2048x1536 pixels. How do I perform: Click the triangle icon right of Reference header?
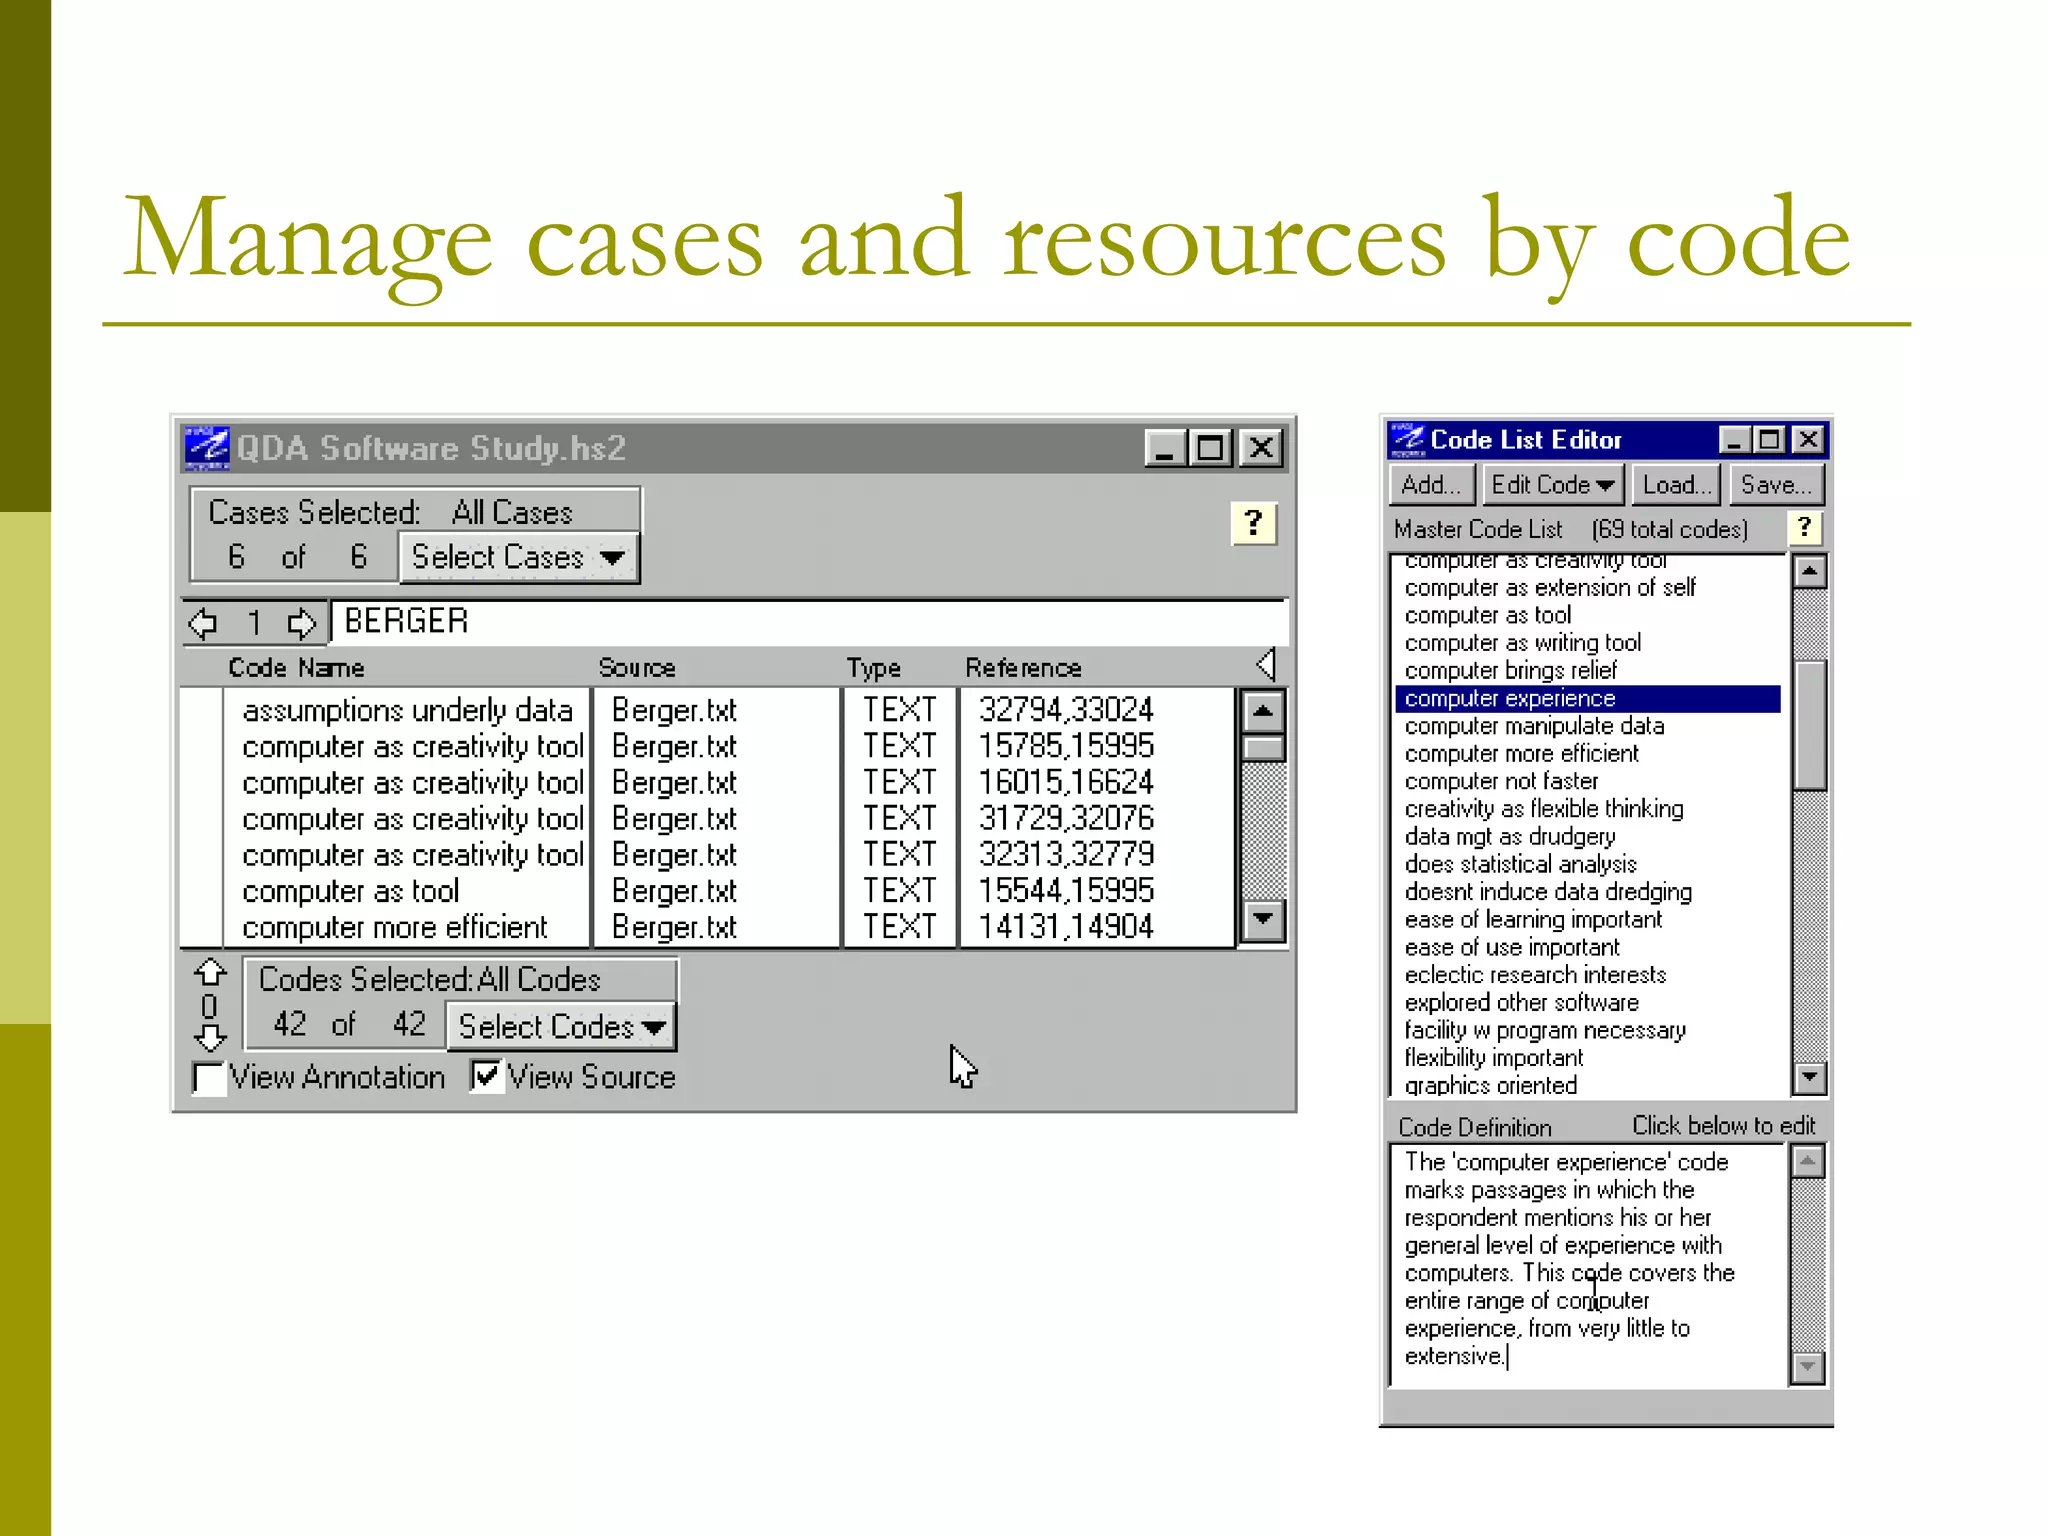(1266, 664)
